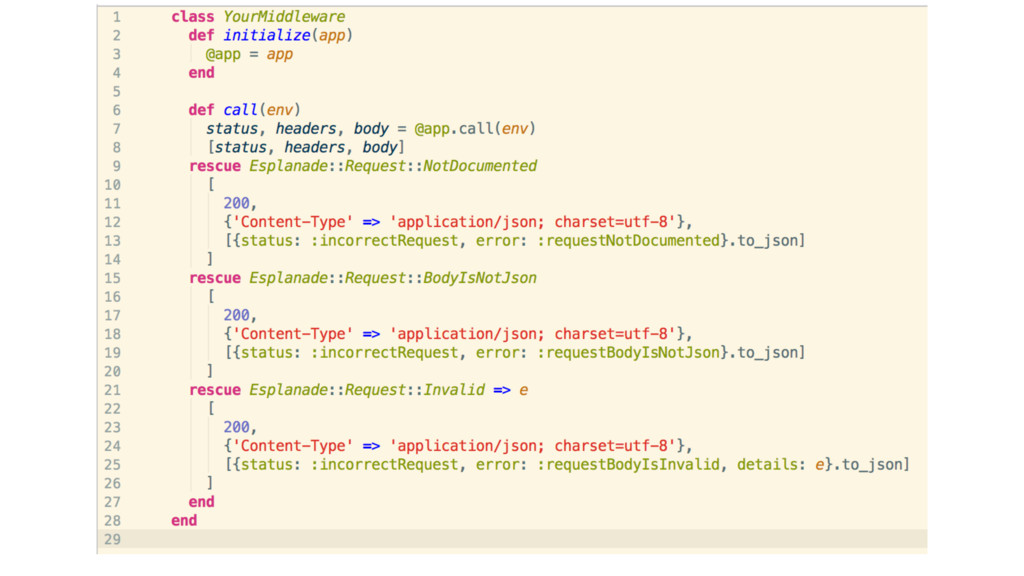1024x576 pixels.
Task: Click line number 16 in the gutter
Action: click(112, 297)
